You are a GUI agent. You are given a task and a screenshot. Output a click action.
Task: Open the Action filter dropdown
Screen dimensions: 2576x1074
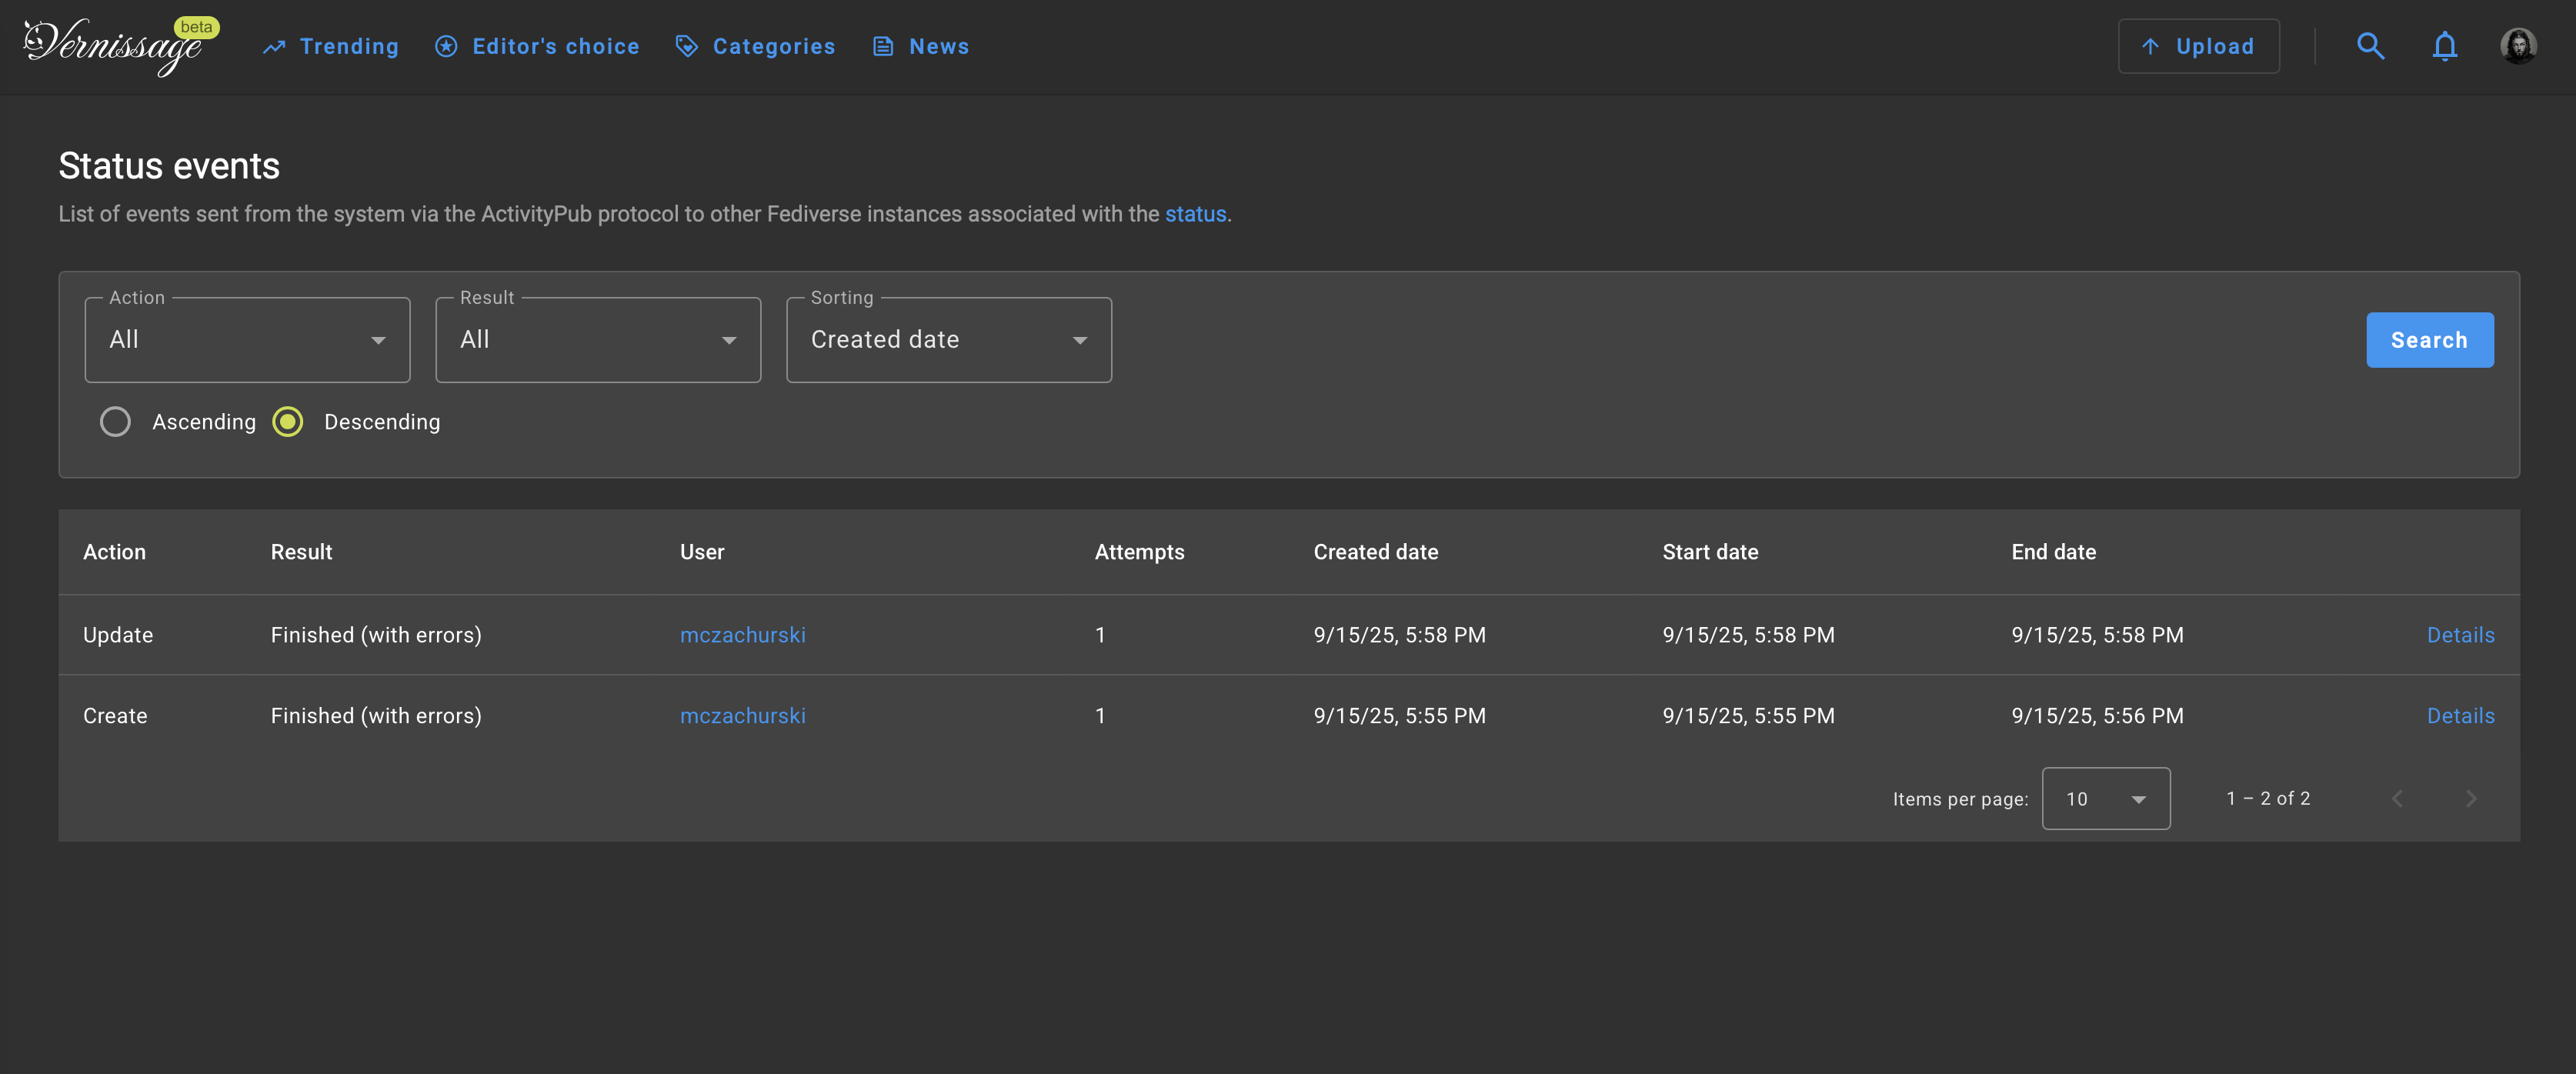tap(247, 340)
